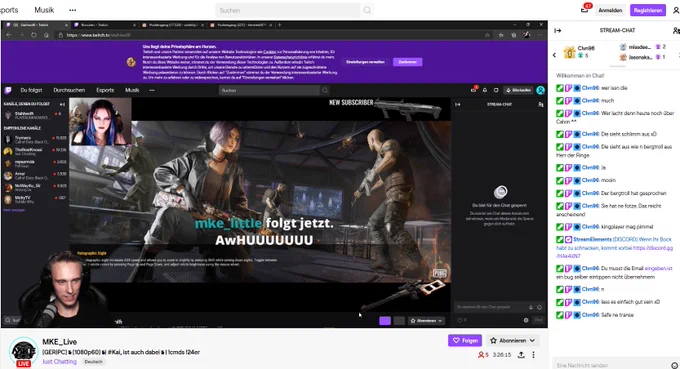This screenshot has width=680, height=369.
Task: Click Jasonaka... entry in the sub leaderboard
Action: point(643,57)
